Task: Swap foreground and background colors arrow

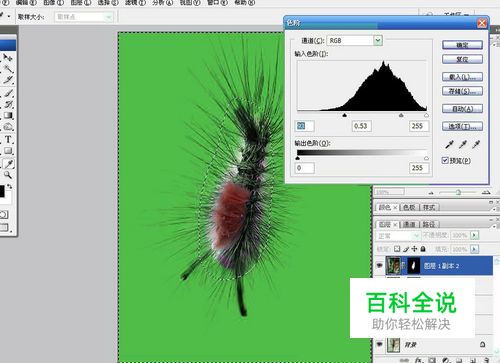Action: [9, 186]
